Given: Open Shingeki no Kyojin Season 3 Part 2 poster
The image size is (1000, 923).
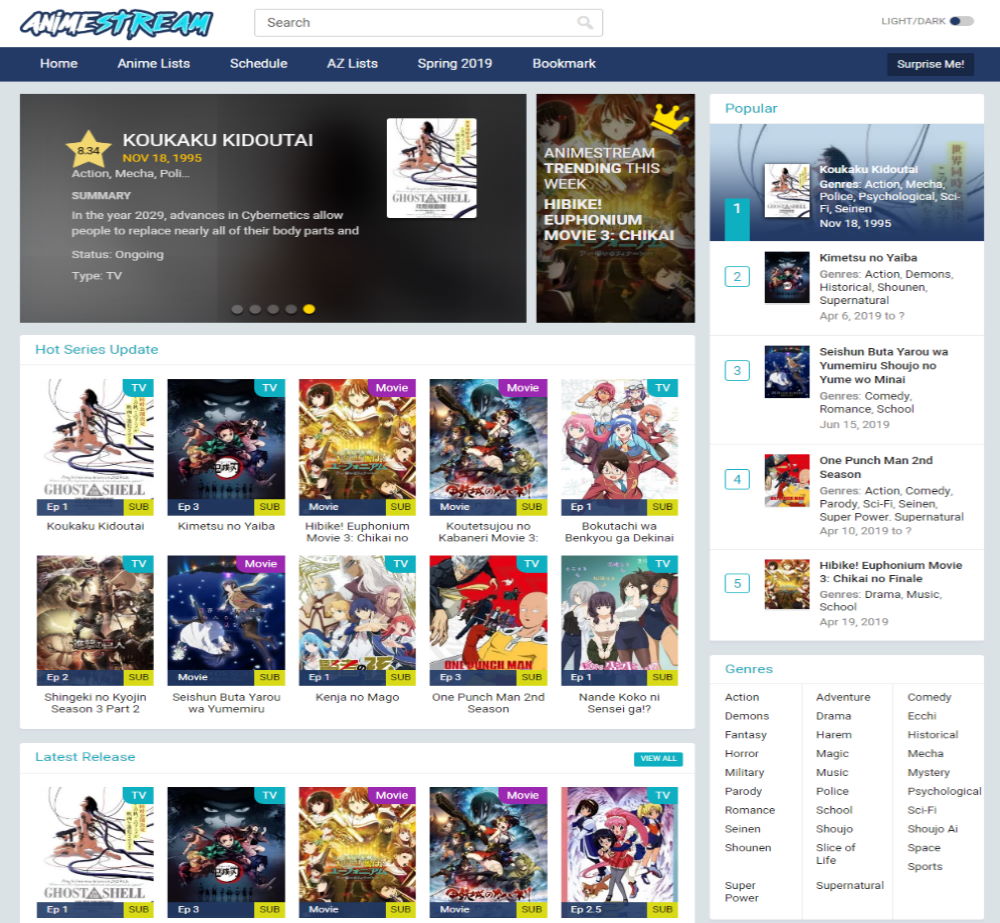Looking at the screenshot, I should click(95, 621).
